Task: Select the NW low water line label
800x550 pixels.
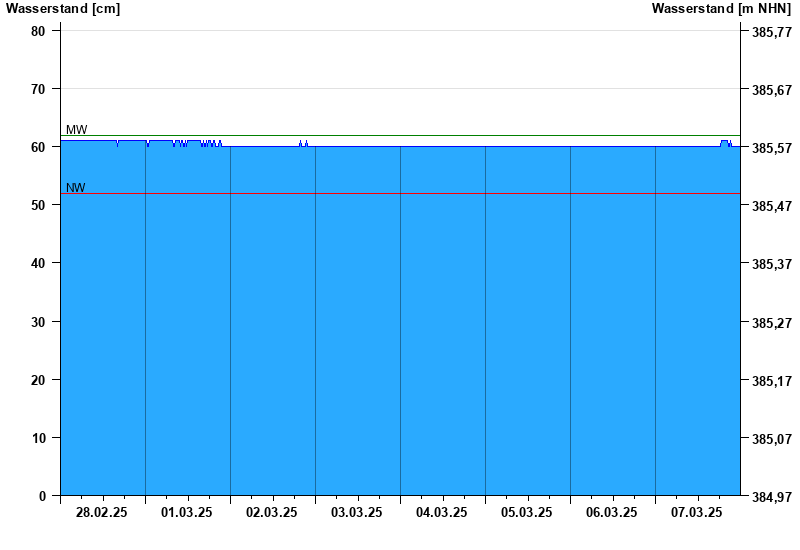Action: [76, 188]
